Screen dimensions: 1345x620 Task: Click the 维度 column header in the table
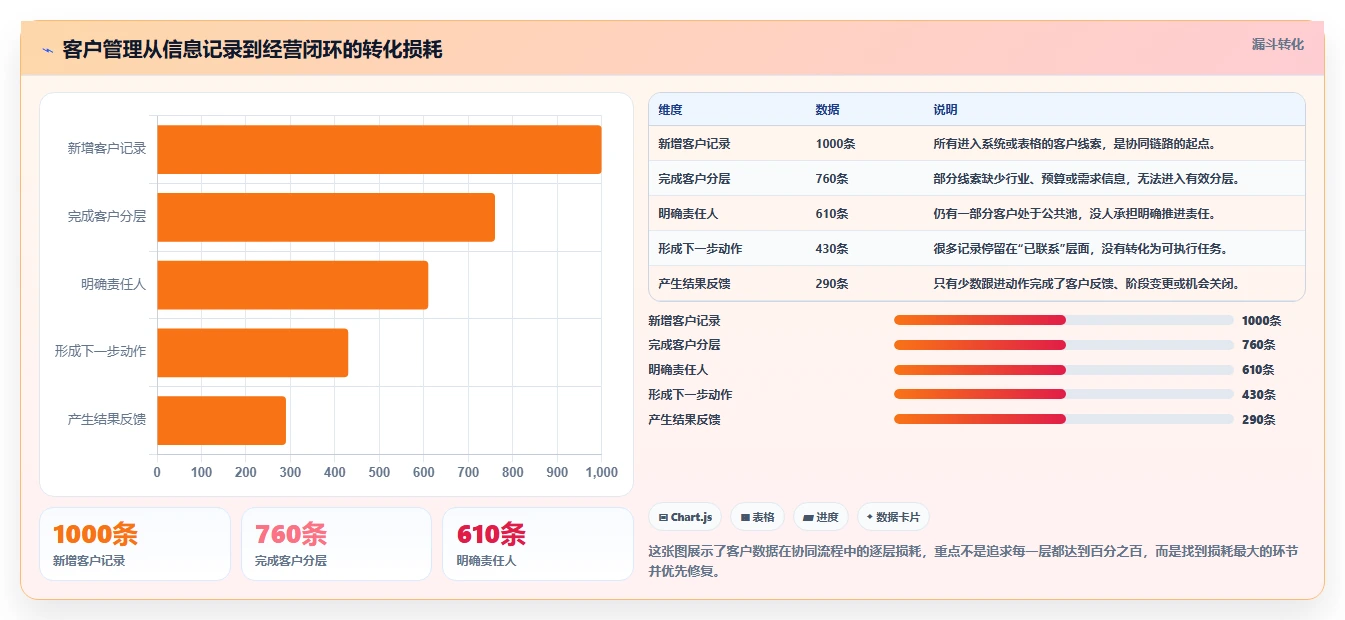pyautogui.click(x=670, y=110)
